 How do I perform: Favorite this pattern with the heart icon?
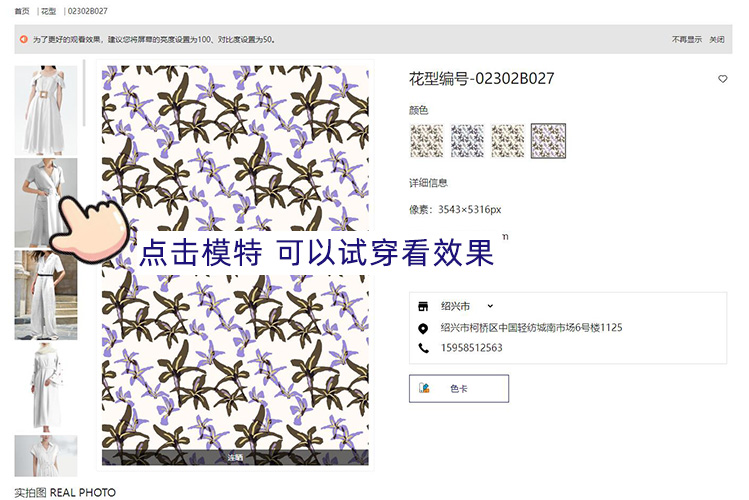722,79
